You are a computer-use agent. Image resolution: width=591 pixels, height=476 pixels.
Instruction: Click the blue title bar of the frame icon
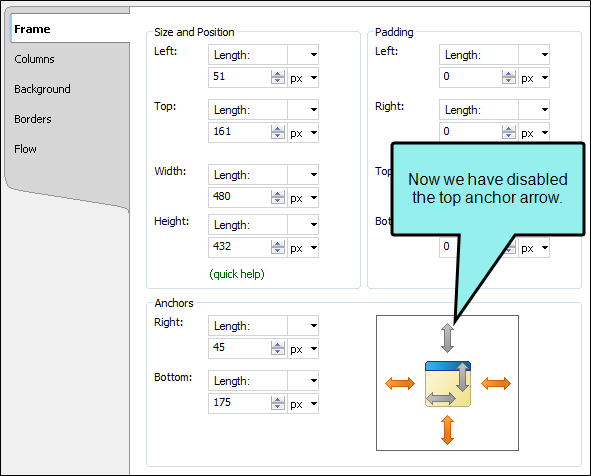click(x=448, y=366)
